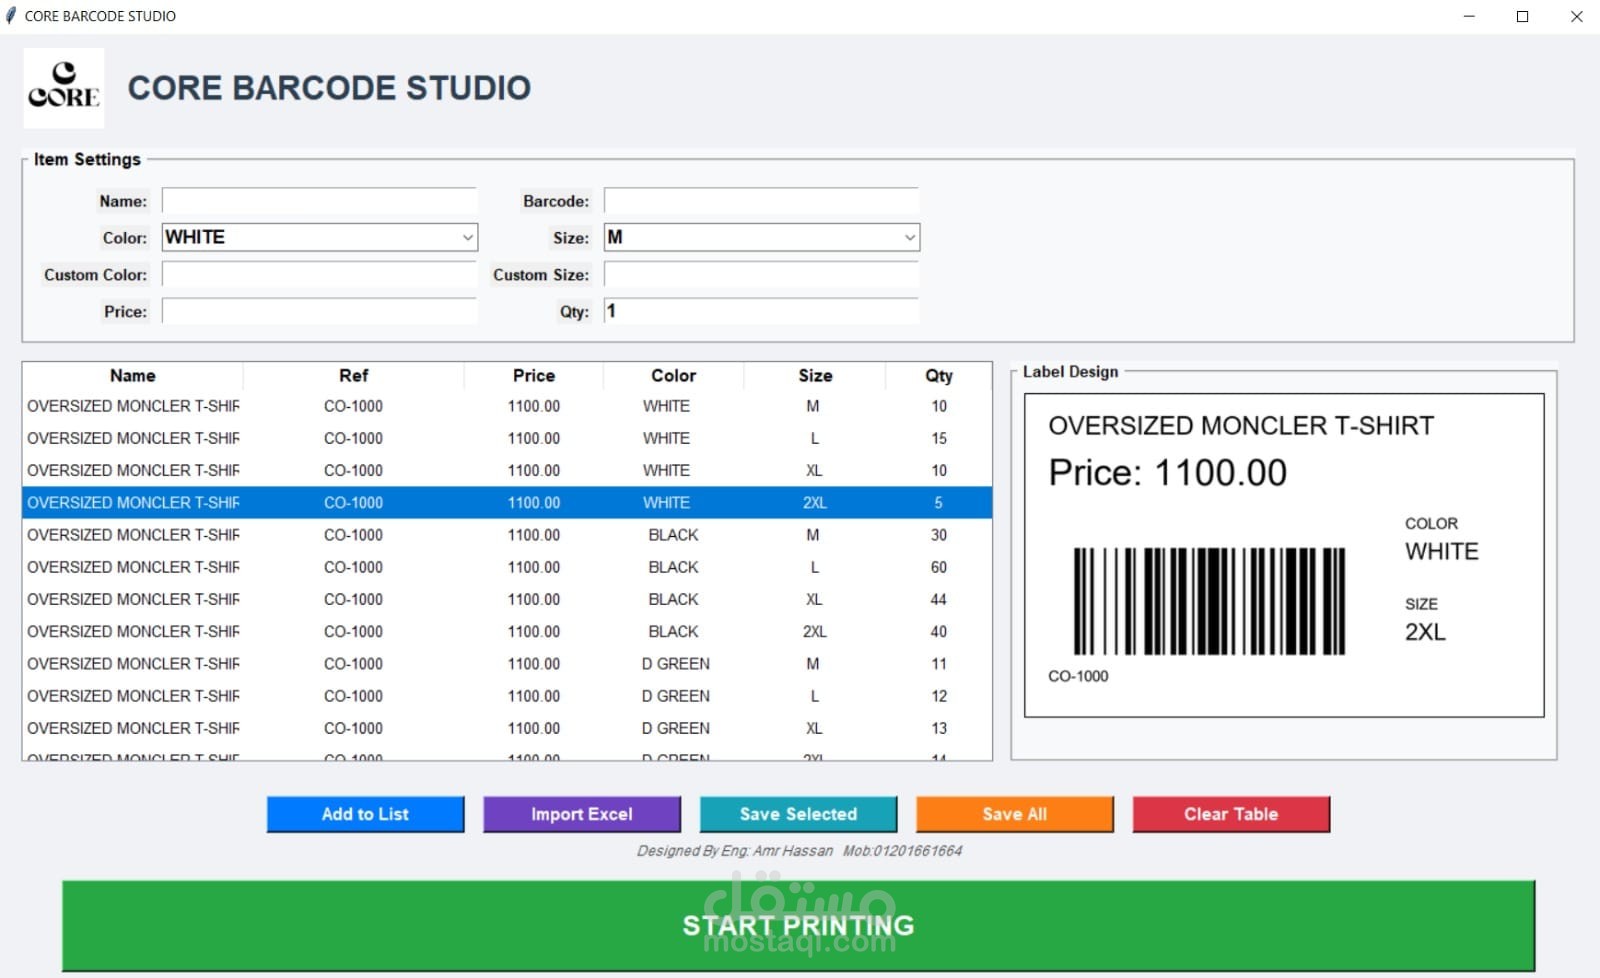The width and height of the screenshot is (1600, 978).
Task: Click the 'CORE BARCODE STUDIO' heading beside the logo
Action: tap(329, 88)
